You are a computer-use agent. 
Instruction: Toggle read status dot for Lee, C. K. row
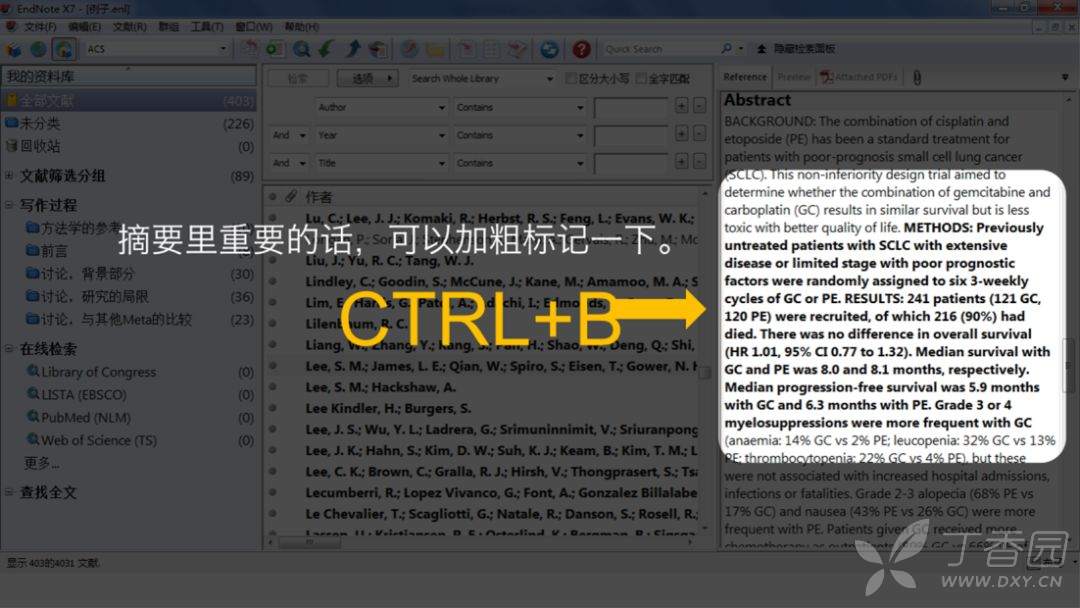tap(273, 472)
